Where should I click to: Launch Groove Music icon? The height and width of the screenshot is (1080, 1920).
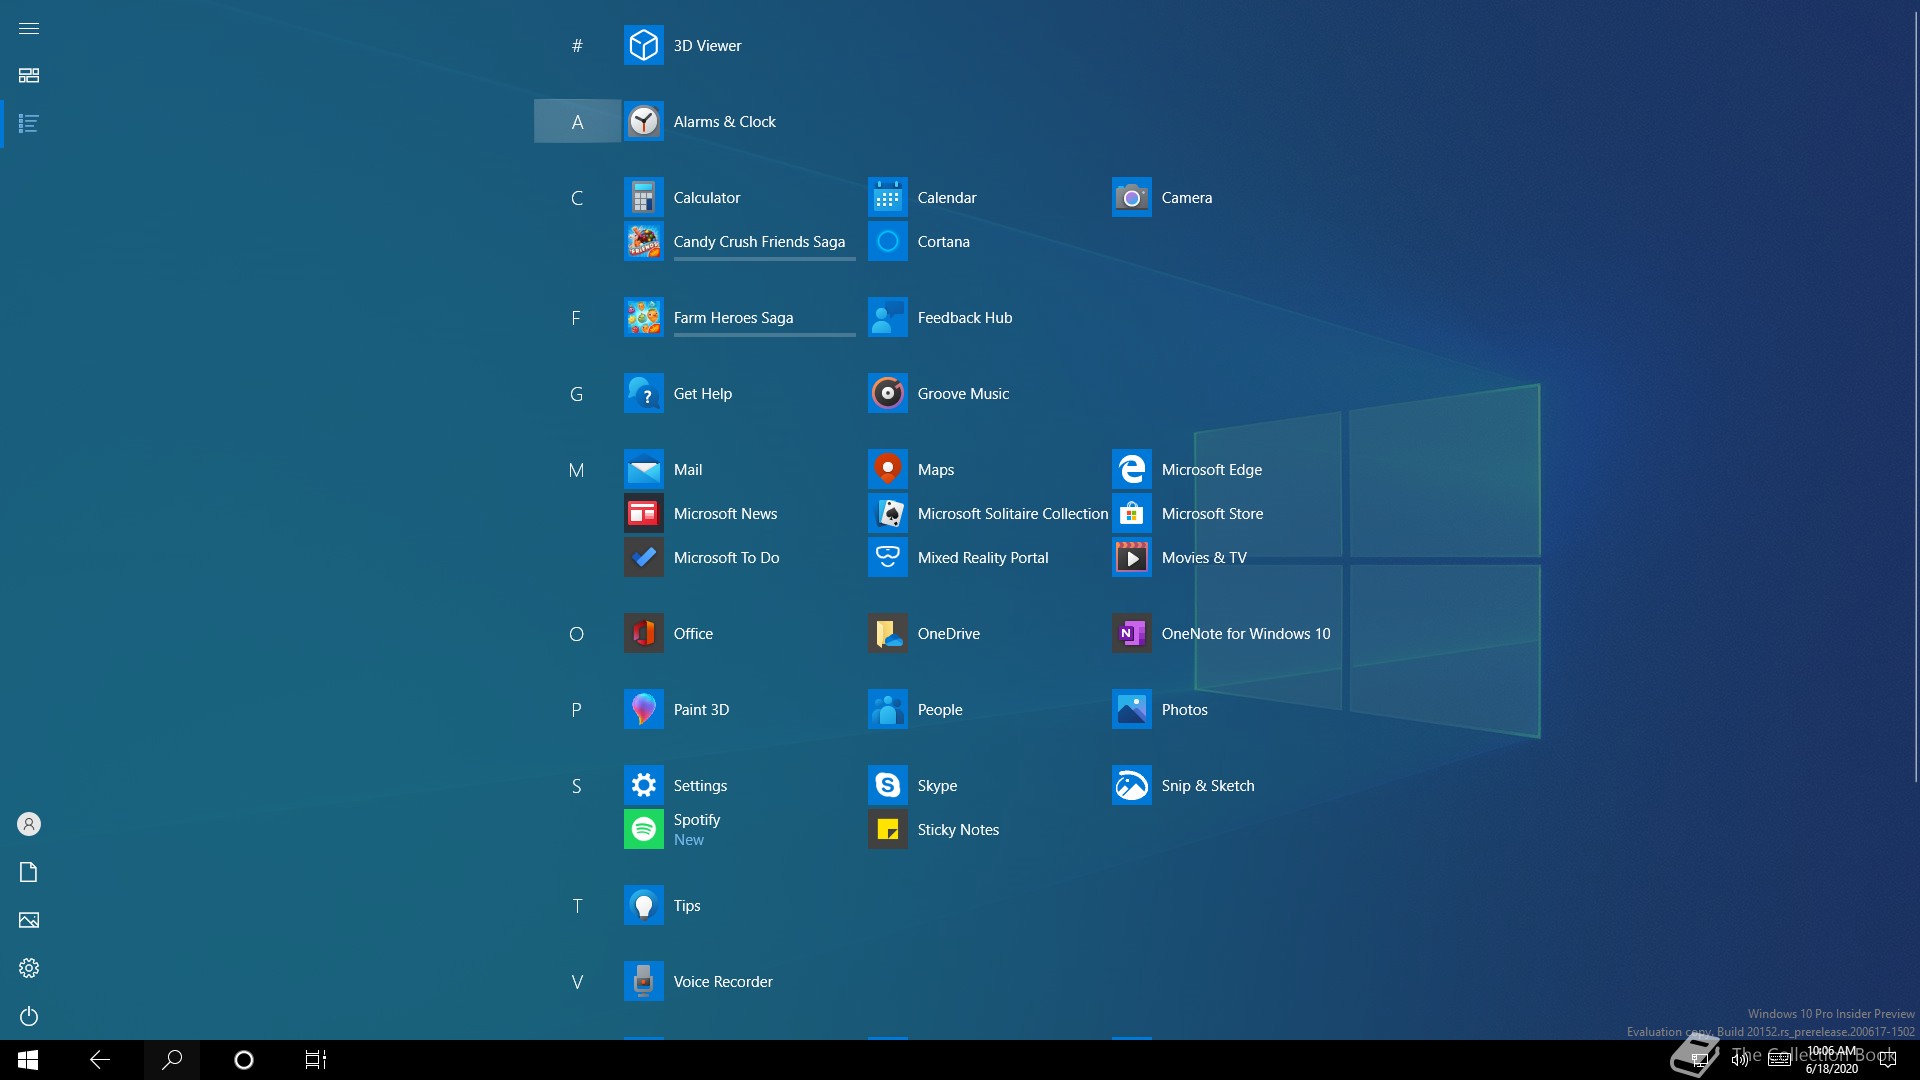tap(887, 394)
